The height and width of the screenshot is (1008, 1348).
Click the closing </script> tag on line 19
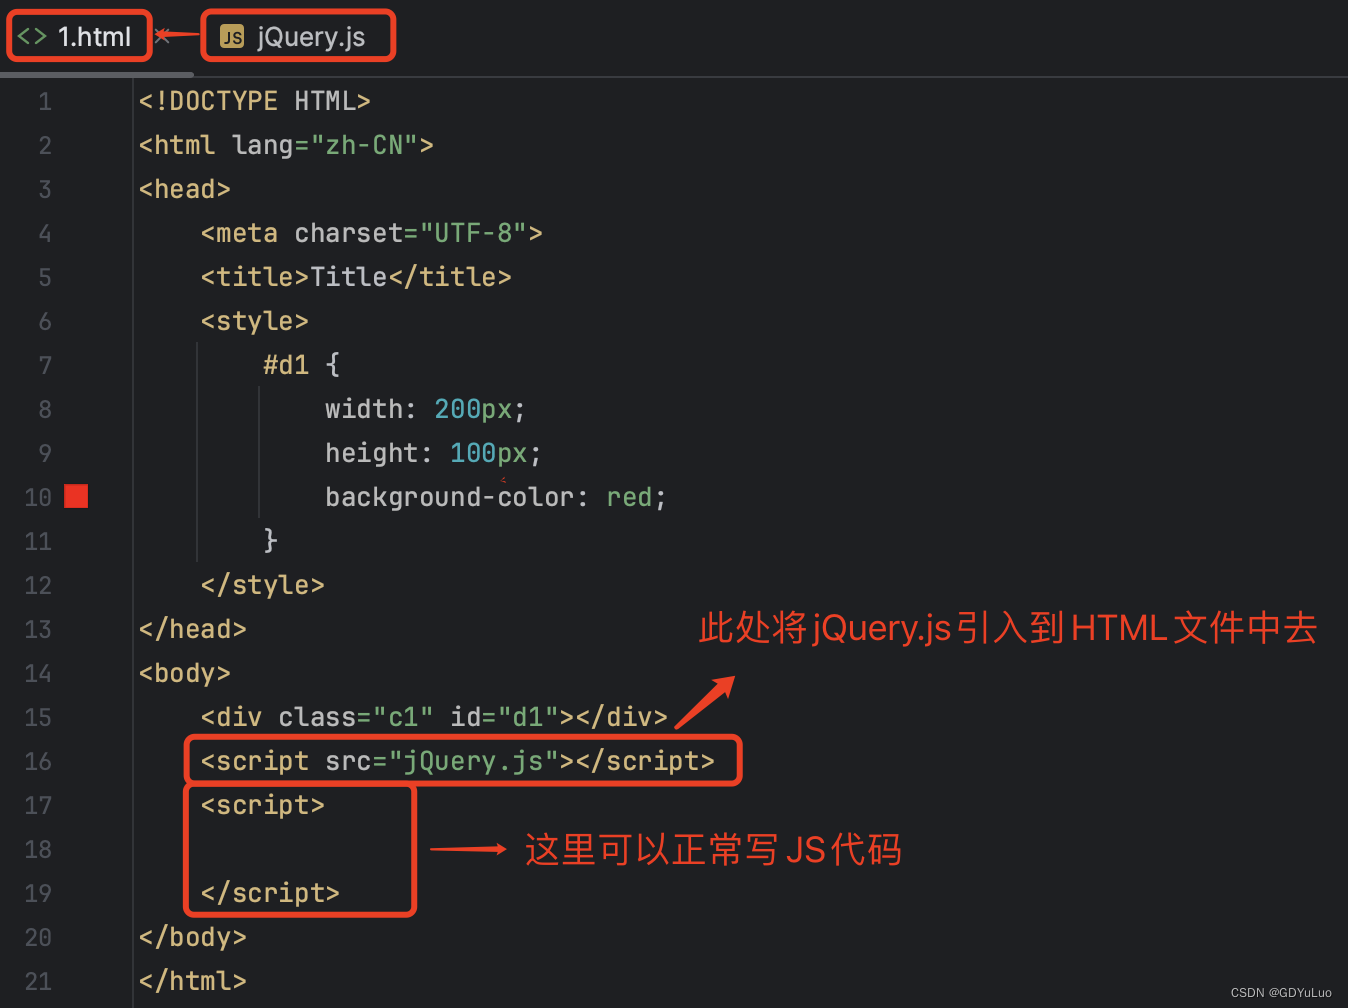270,893
